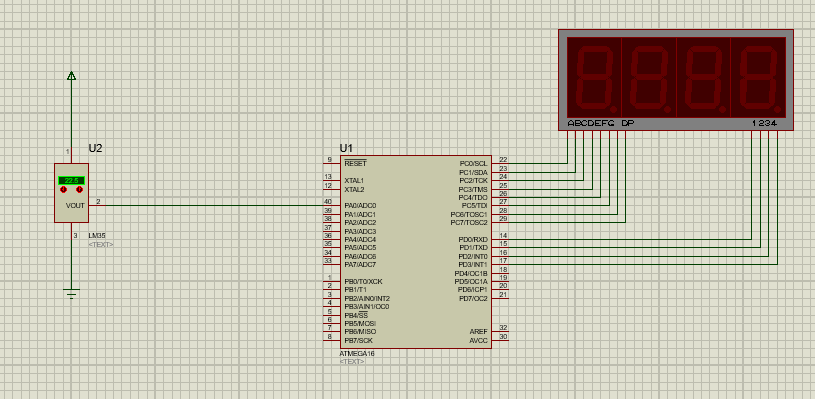Click the first digit of seven-segment display

[x=594, y=77]
